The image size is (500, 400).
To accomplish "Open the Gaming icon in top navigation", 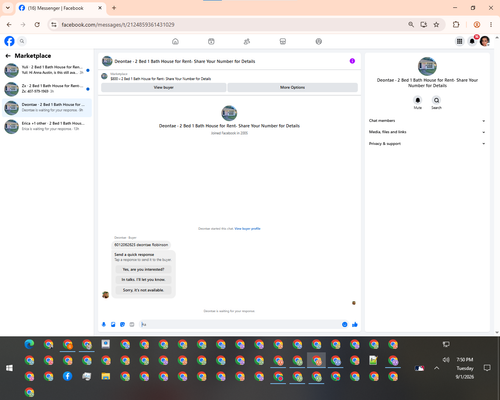I will [x=319, y=41].
